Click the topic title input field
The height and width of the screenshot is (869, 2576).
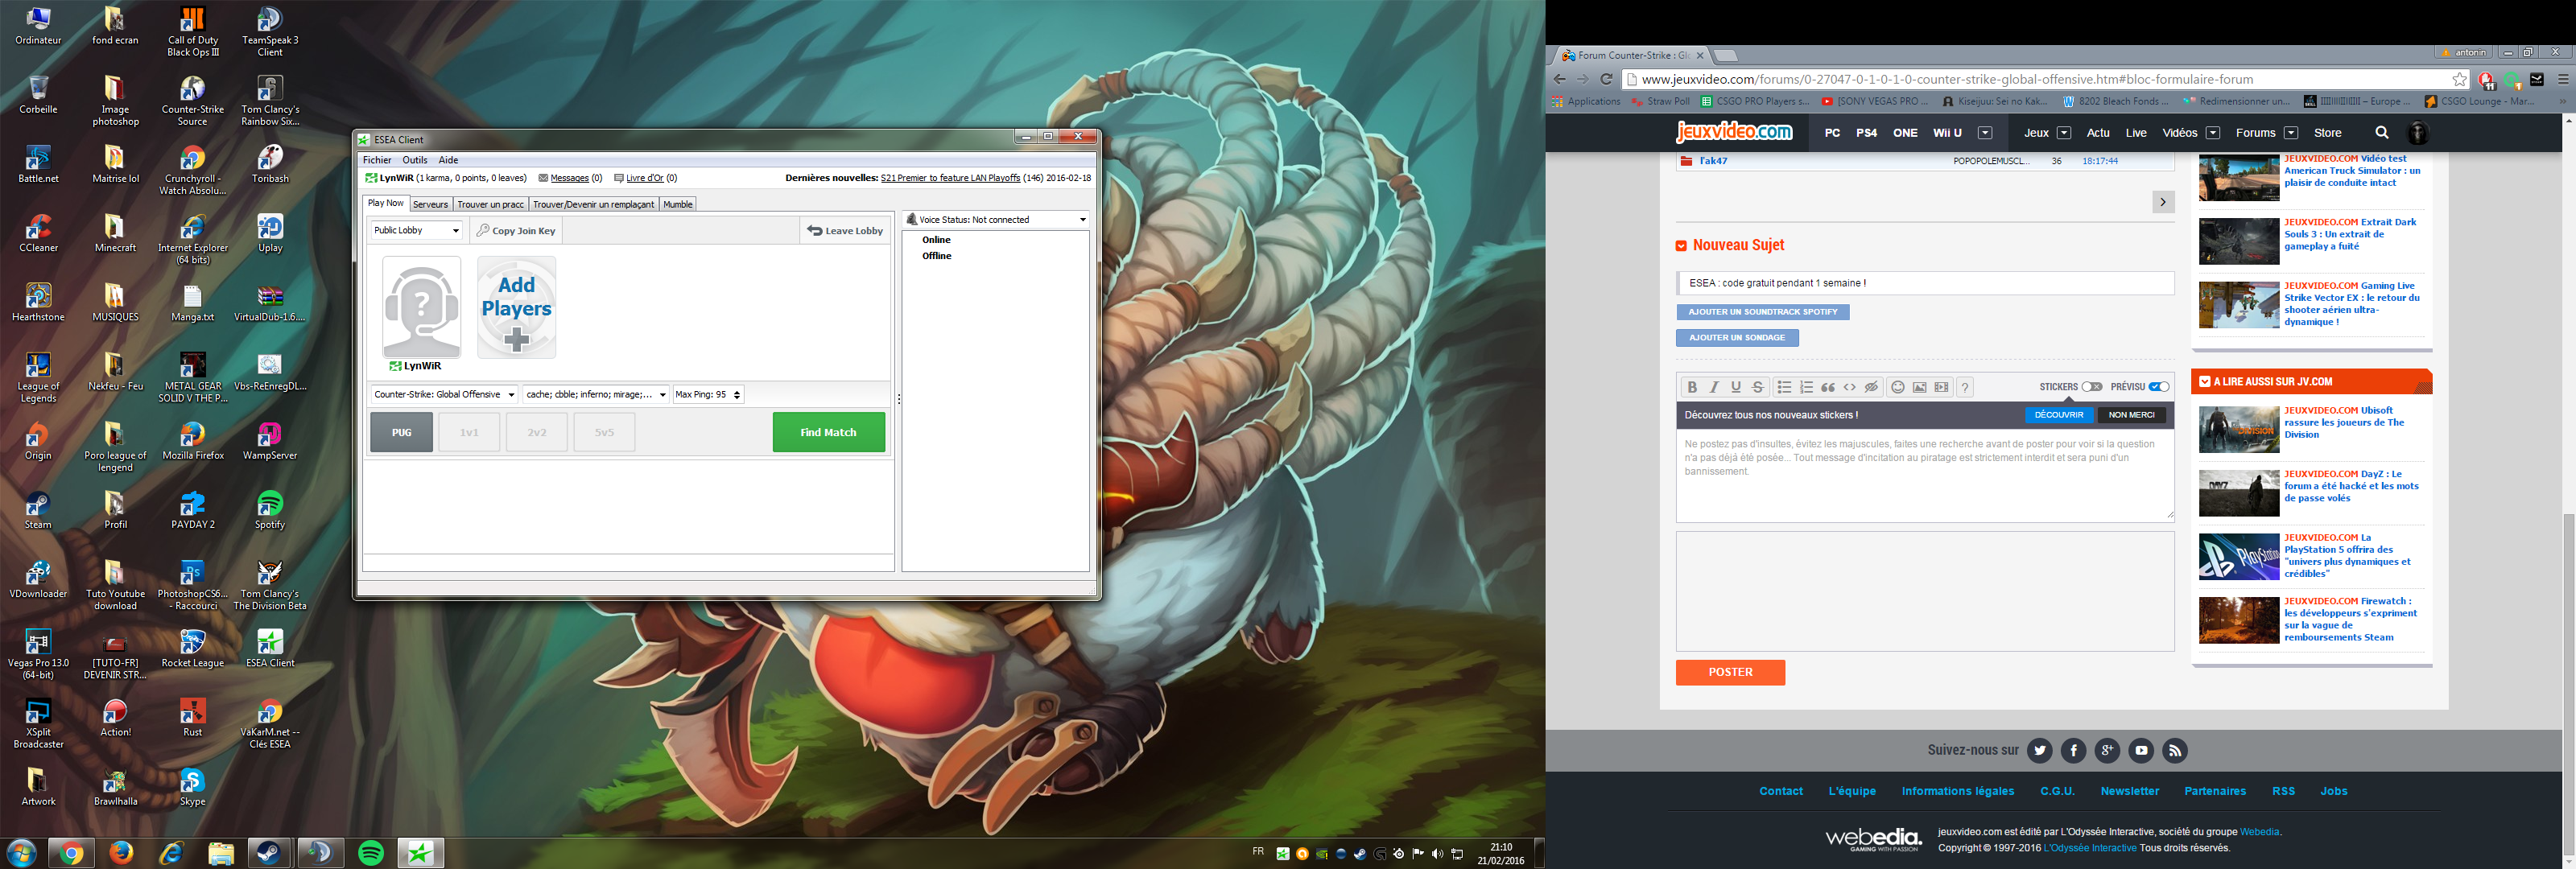1924,284
